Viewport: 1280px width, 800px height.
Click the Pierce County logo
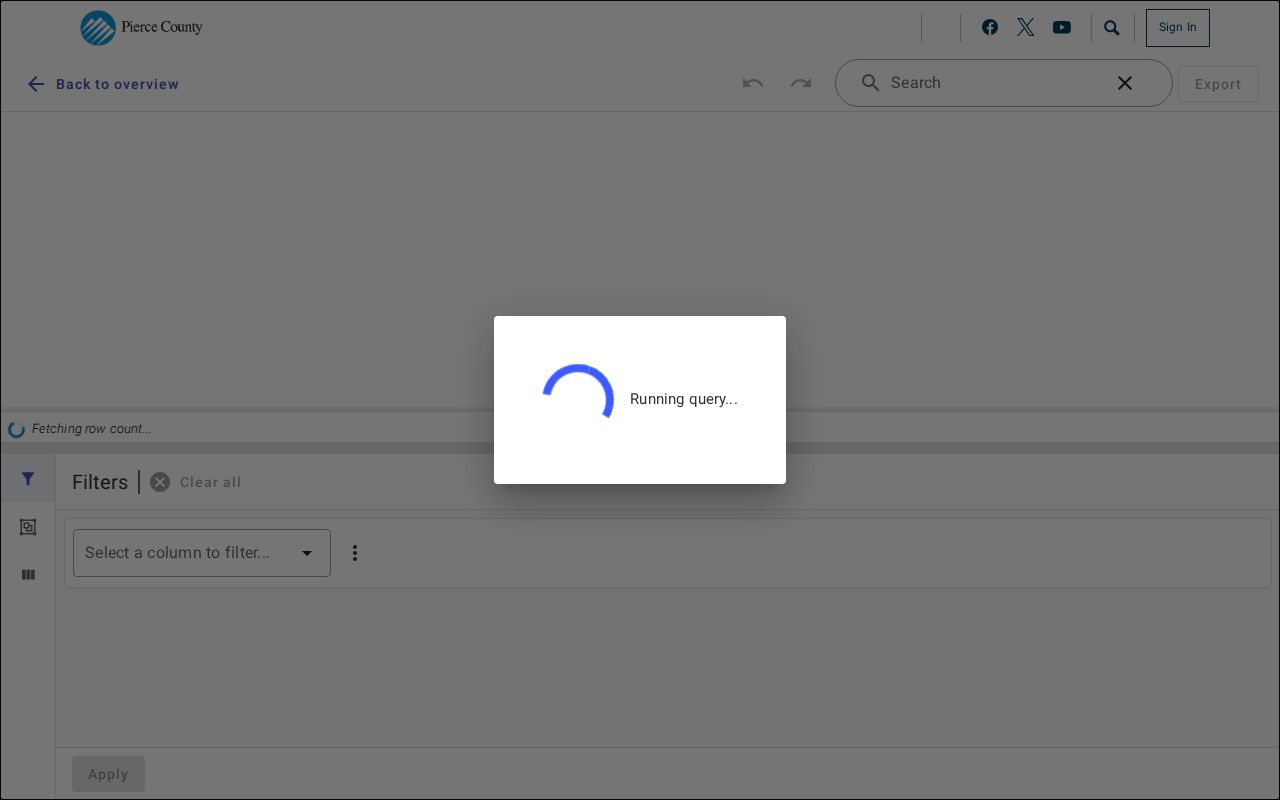pos(141,28)
